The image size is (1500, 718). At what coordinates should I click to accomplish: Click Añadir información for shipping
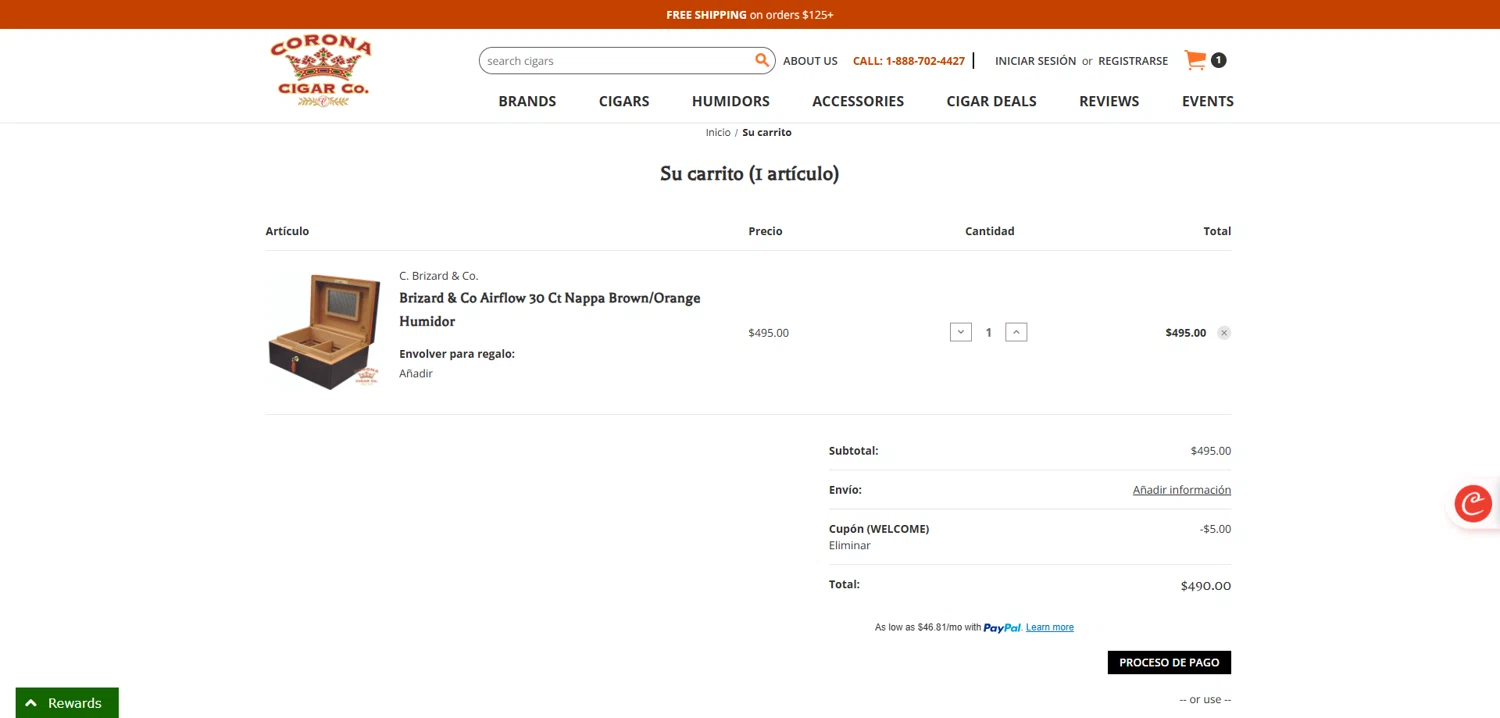[x=1182, y=490]
